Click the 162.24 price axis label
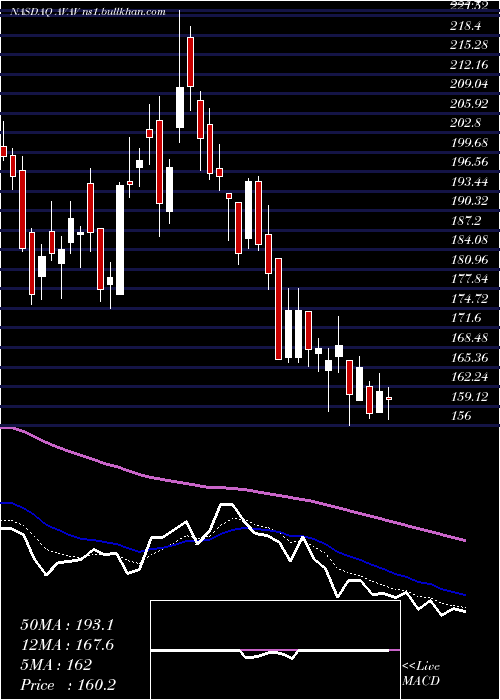The image size is (500, 700). click(469, 377)
